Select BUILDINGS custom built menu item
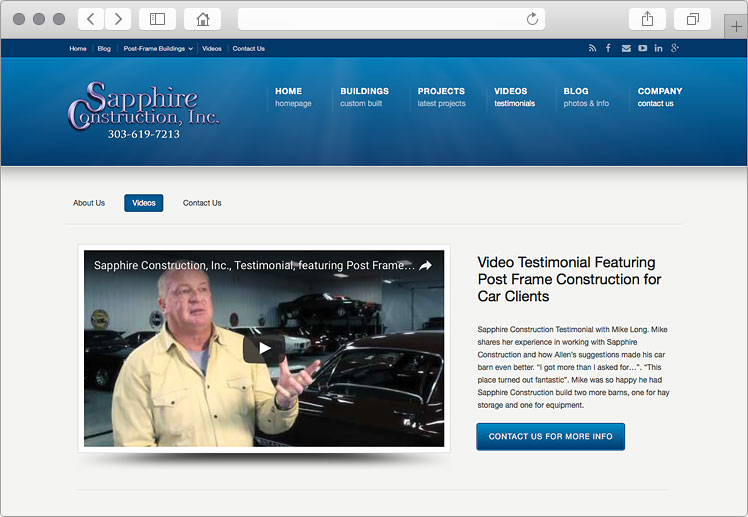Viewport: 748px width, 517px height. click(364, 97)
